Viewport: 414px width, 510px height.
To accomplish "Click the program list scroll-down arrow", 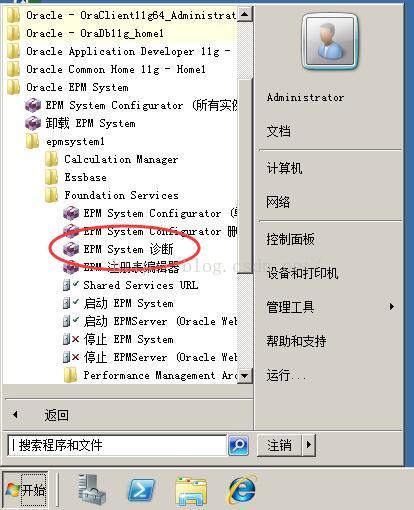I will (245, 376).
